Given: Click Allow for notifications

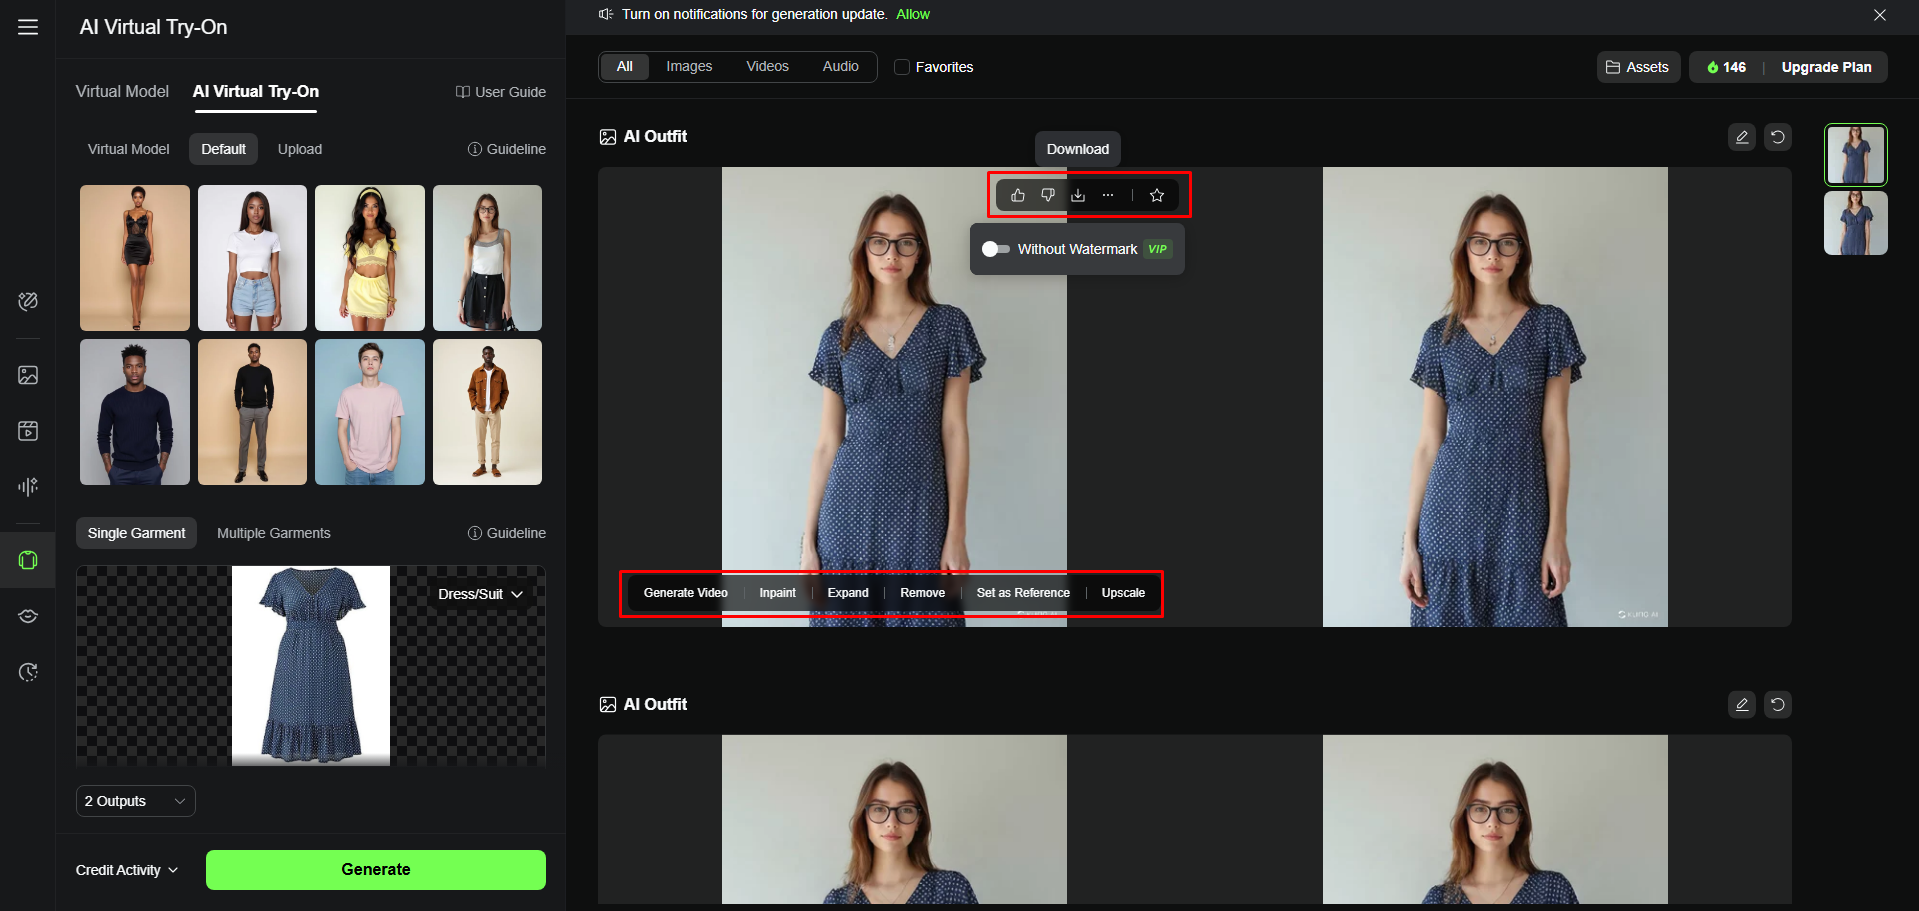Looking at the screenshot, I should 913,14.
